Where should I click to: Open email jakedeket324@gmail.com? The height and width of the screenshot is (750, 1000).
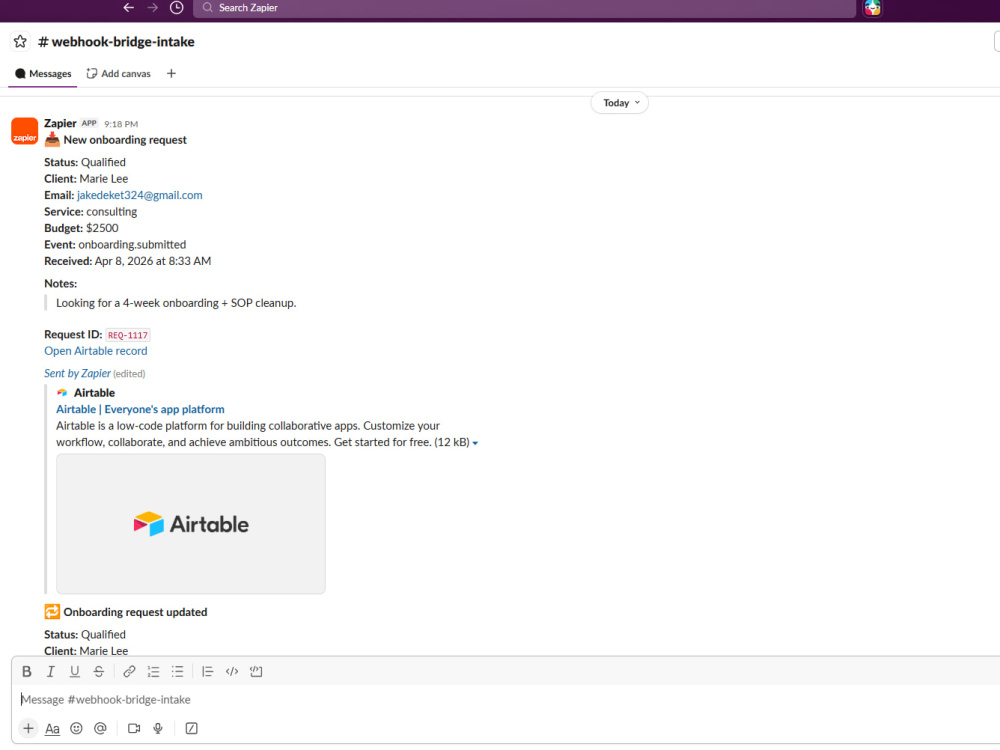(x=140, y=195)
